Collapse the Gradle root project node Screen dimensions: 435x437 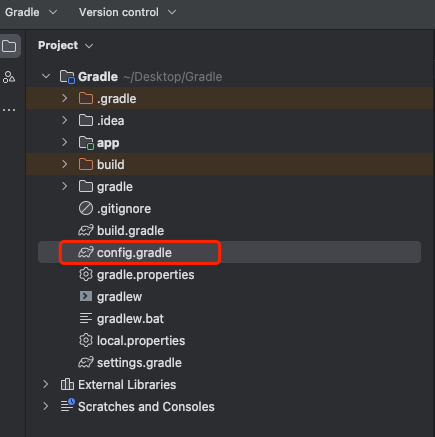(x=46, y=76)
